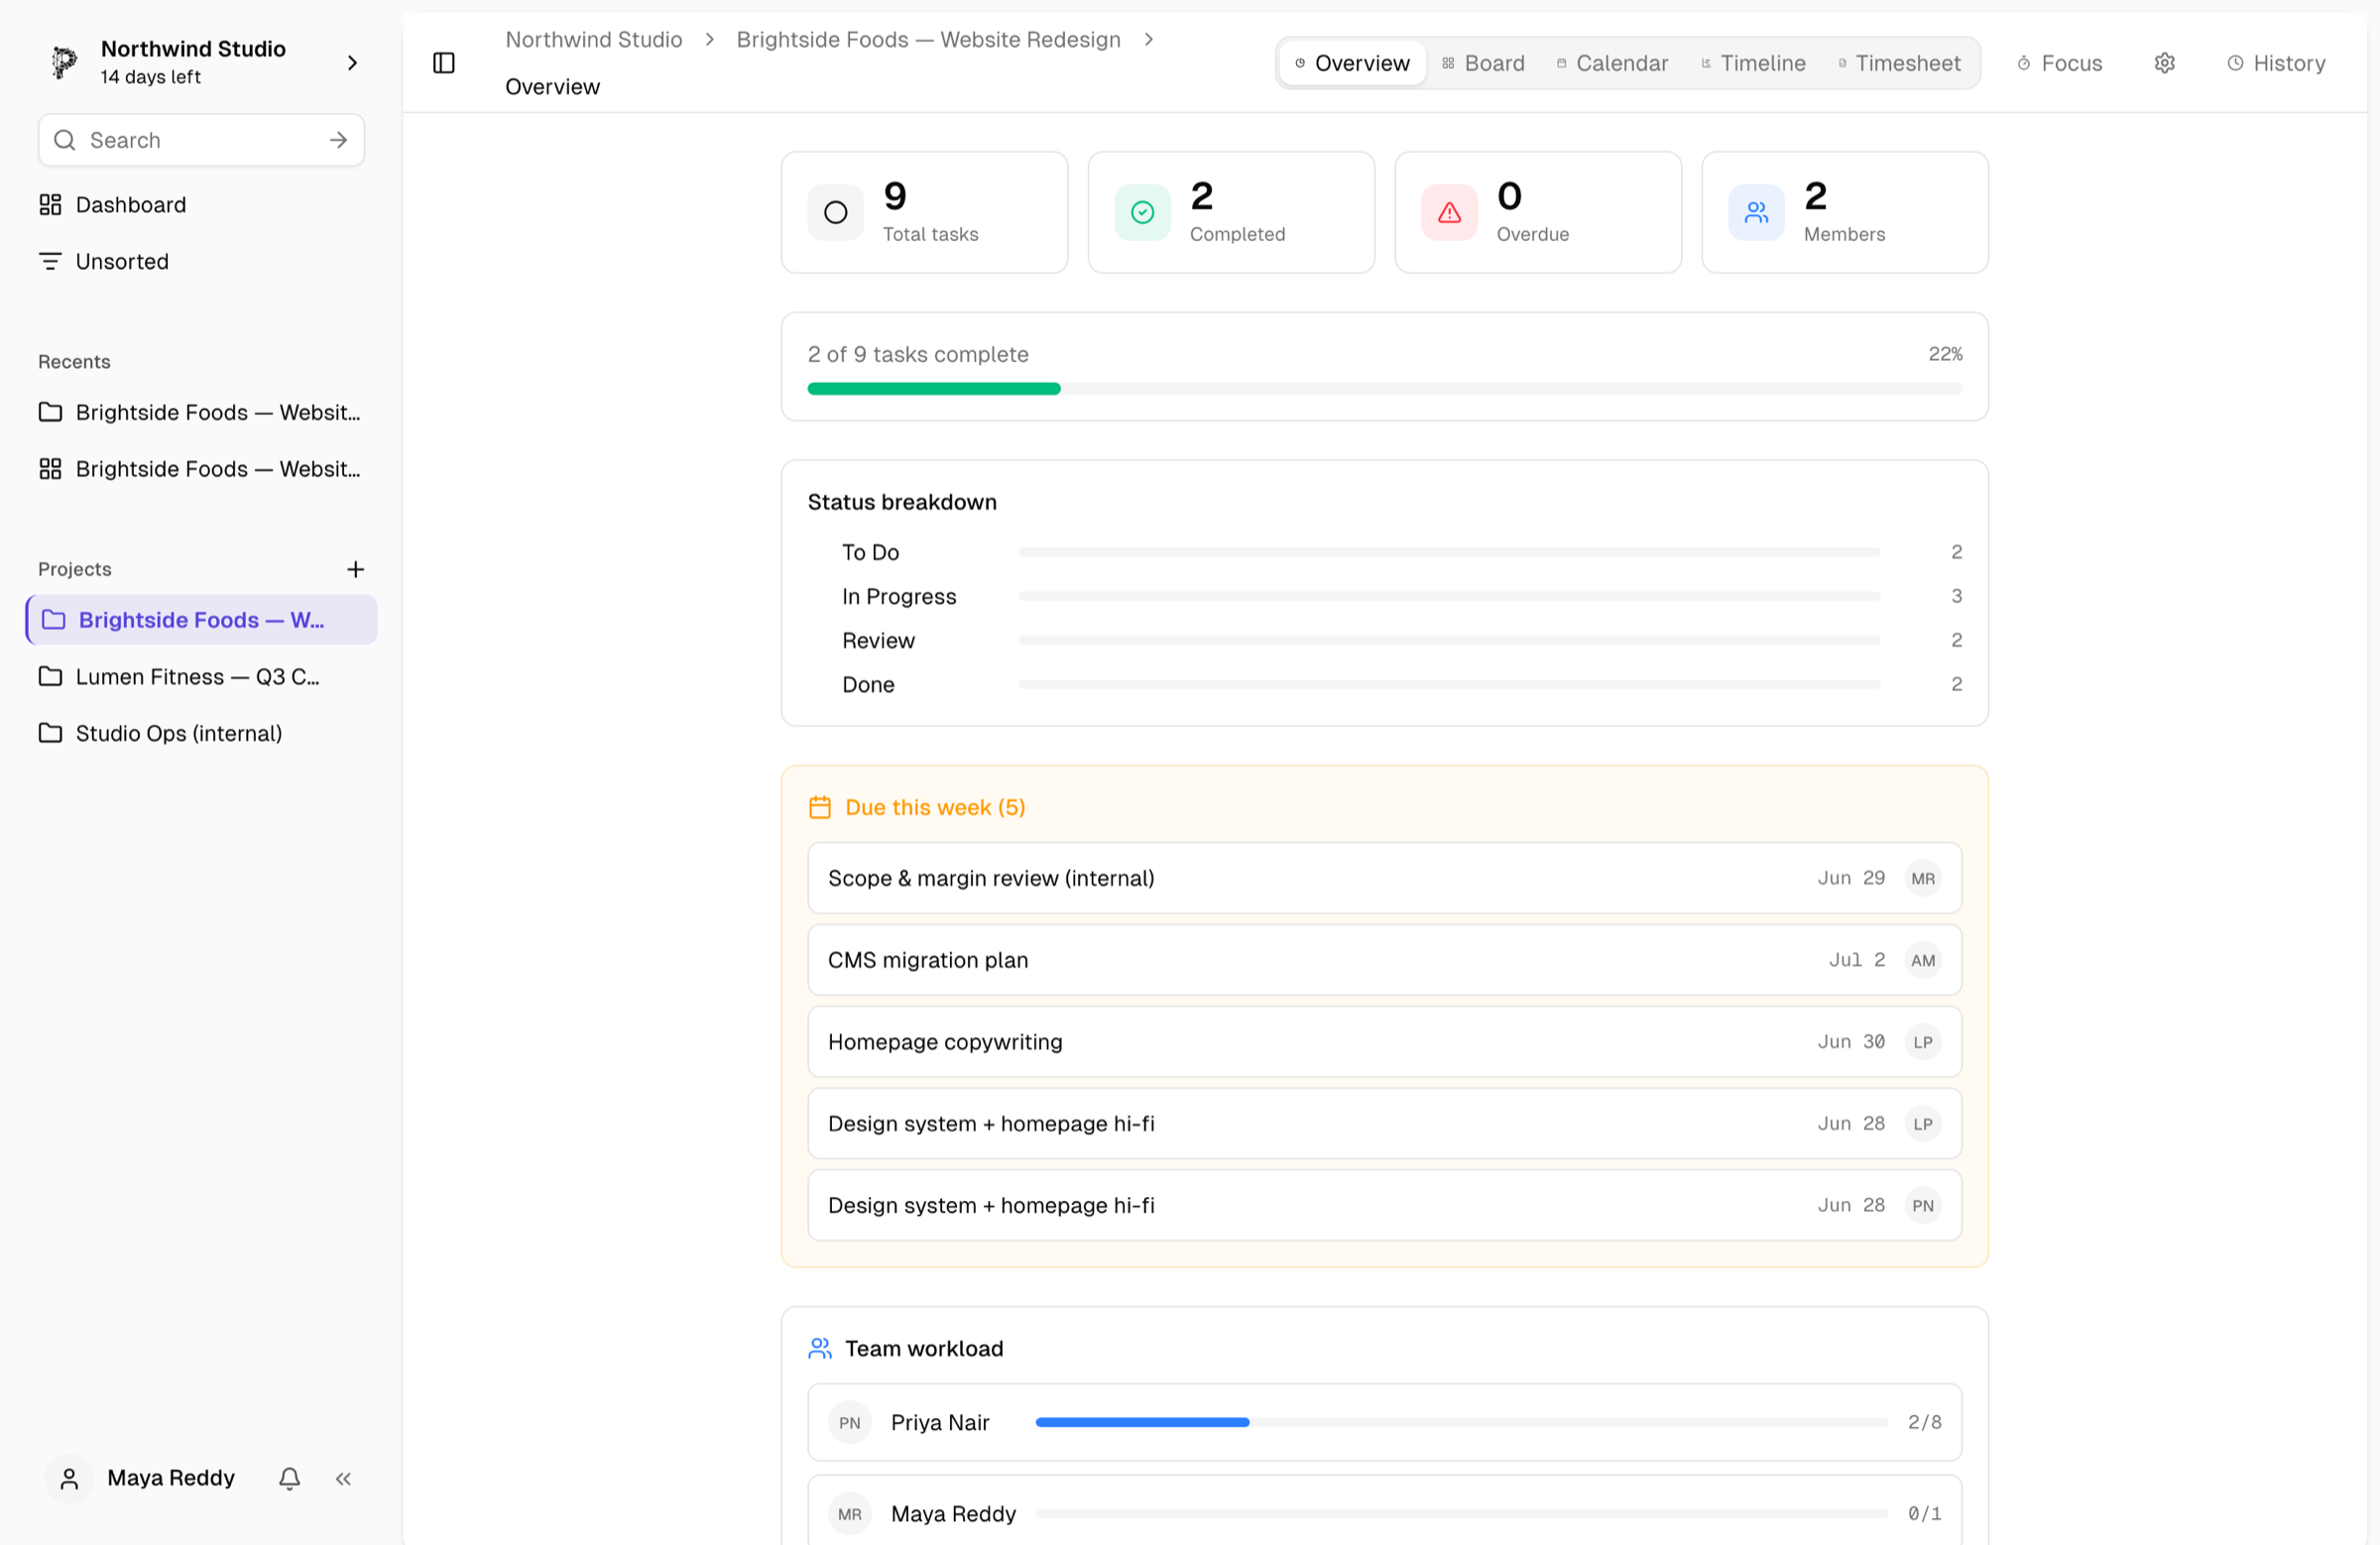The width and height of the screenshot is (2380, 1545).
Task: Click the 22% completion value
Action: click(1945, 354)
